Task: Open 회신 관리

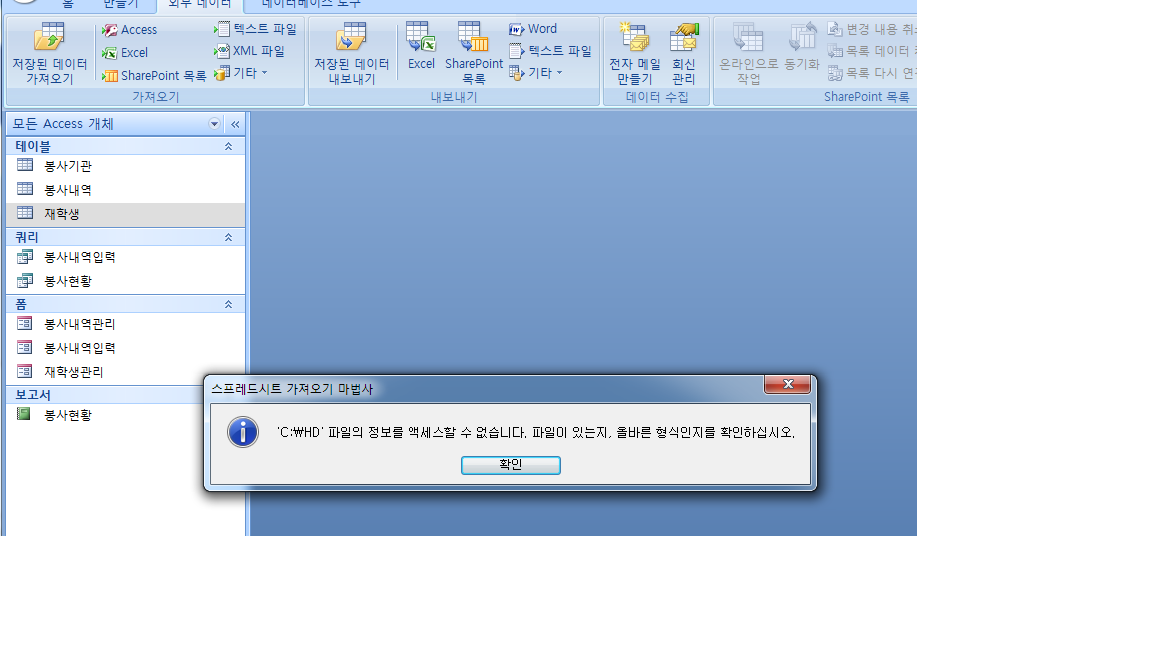Action: [x=683, y=53]
